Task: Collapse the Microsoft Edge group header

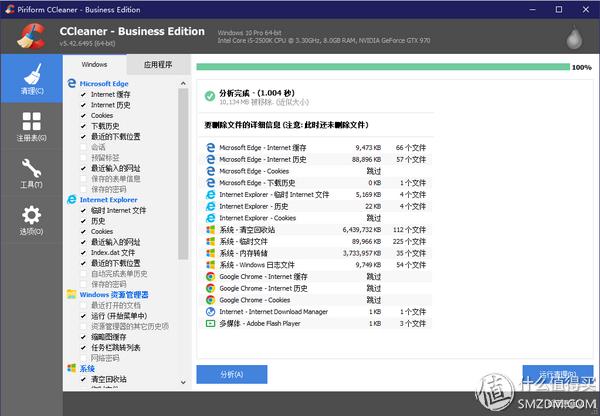Action: point(104,83)
